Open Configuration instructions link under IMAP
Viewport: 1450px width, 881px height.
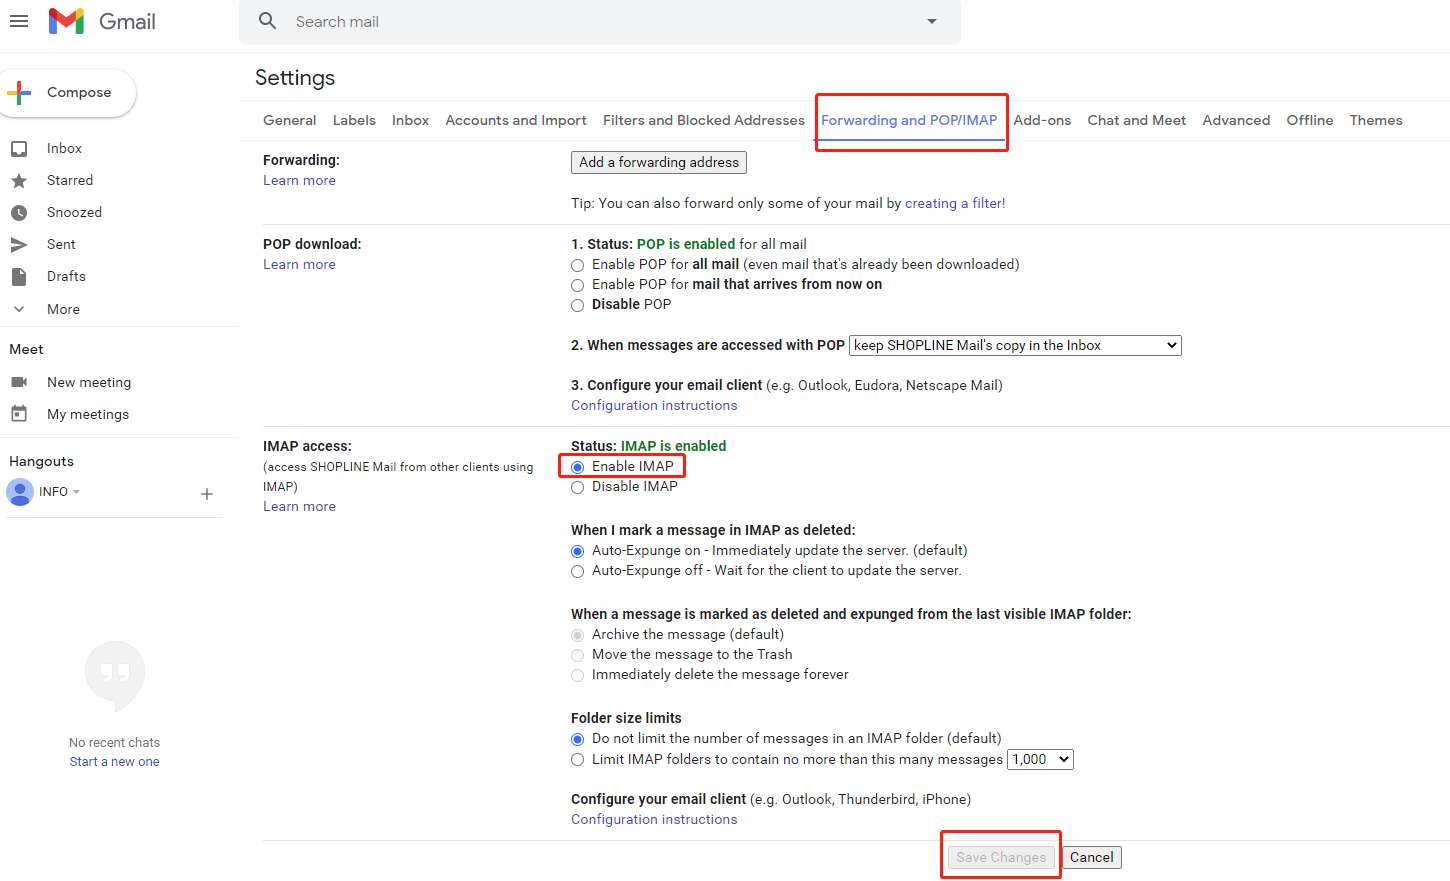pyautogui.click(x=654, y=818)
